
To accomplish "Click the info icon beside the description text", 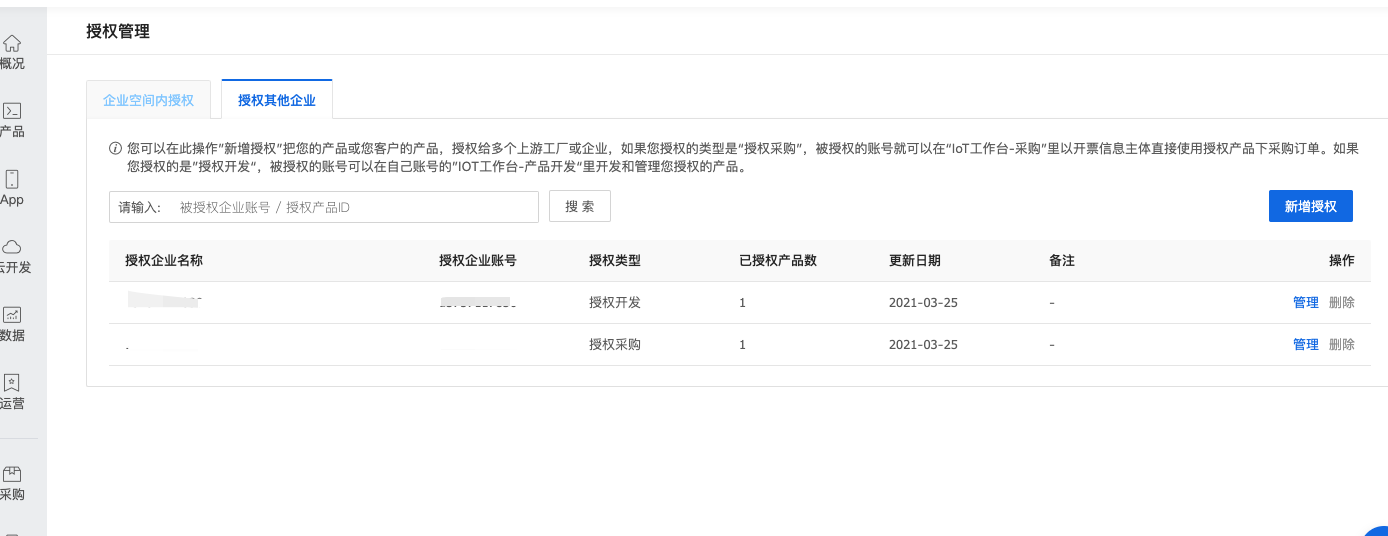I will pyautogui.click(x=115, y=148).
